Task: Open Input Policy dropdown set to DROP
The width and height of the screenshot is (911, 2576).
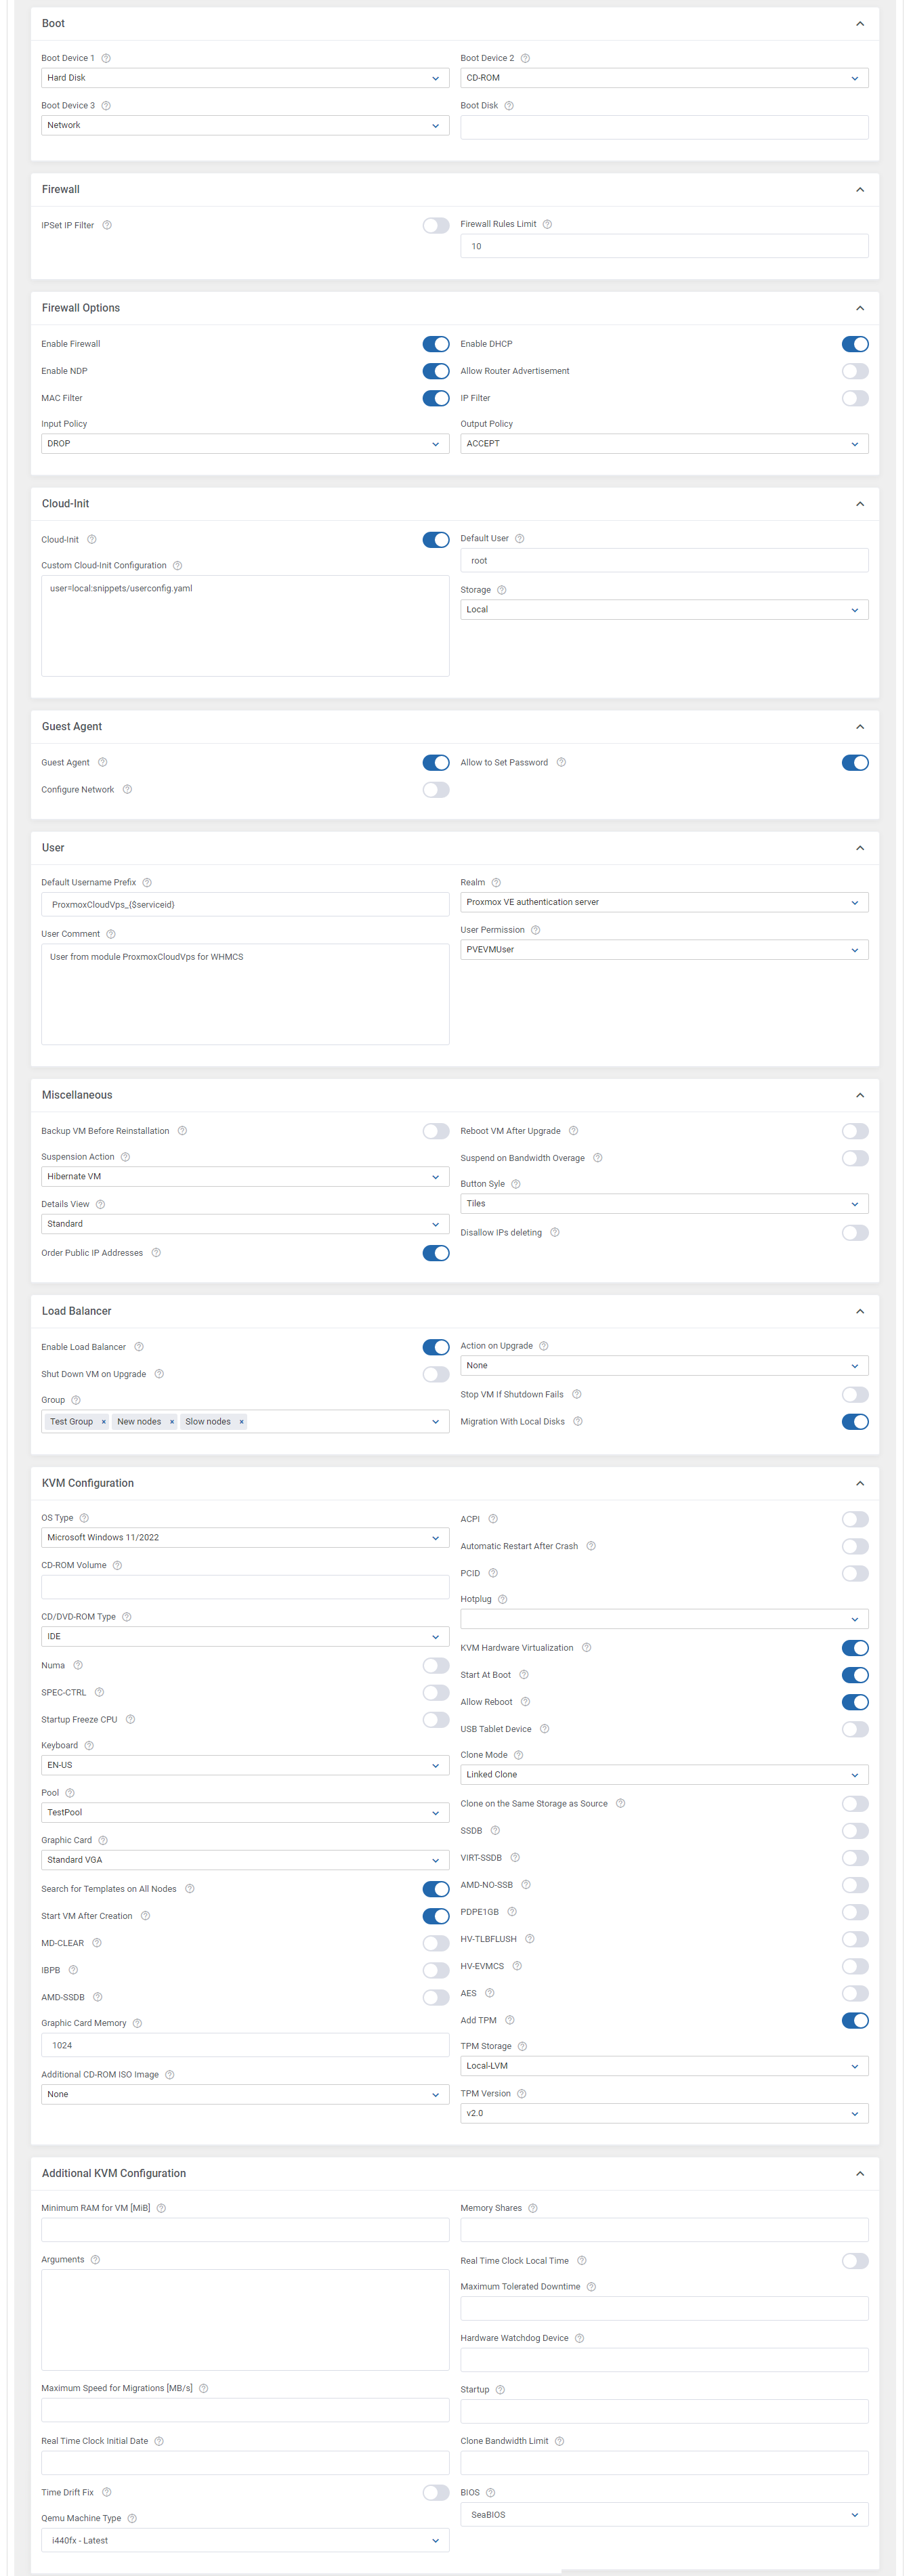Action: point(245,443)
